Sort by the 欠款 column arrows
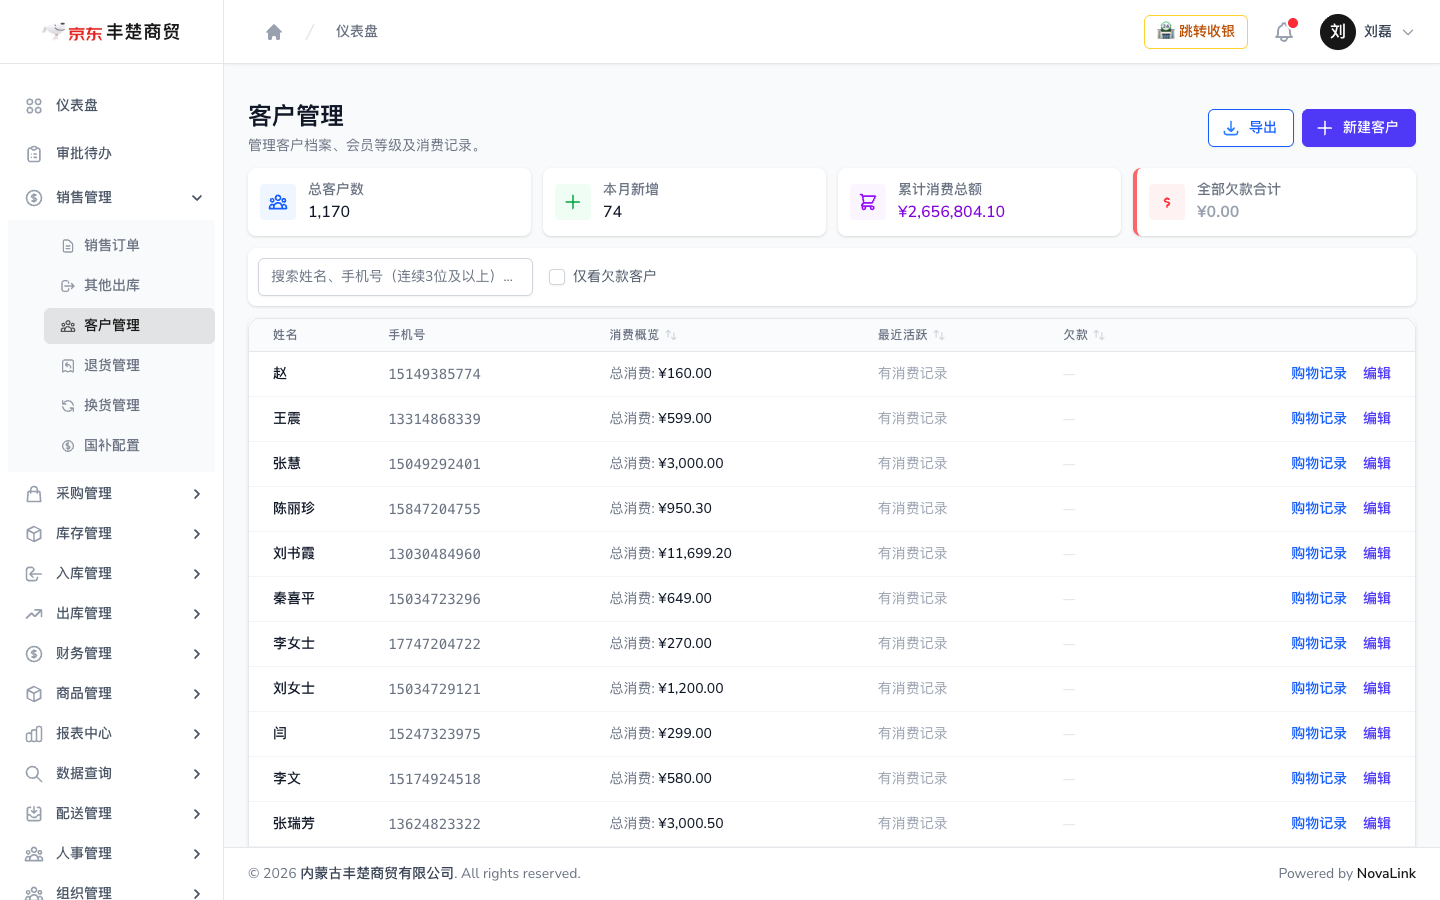Image resolution: width=1440 pixels, height=900 pixels. [1099, 335]
